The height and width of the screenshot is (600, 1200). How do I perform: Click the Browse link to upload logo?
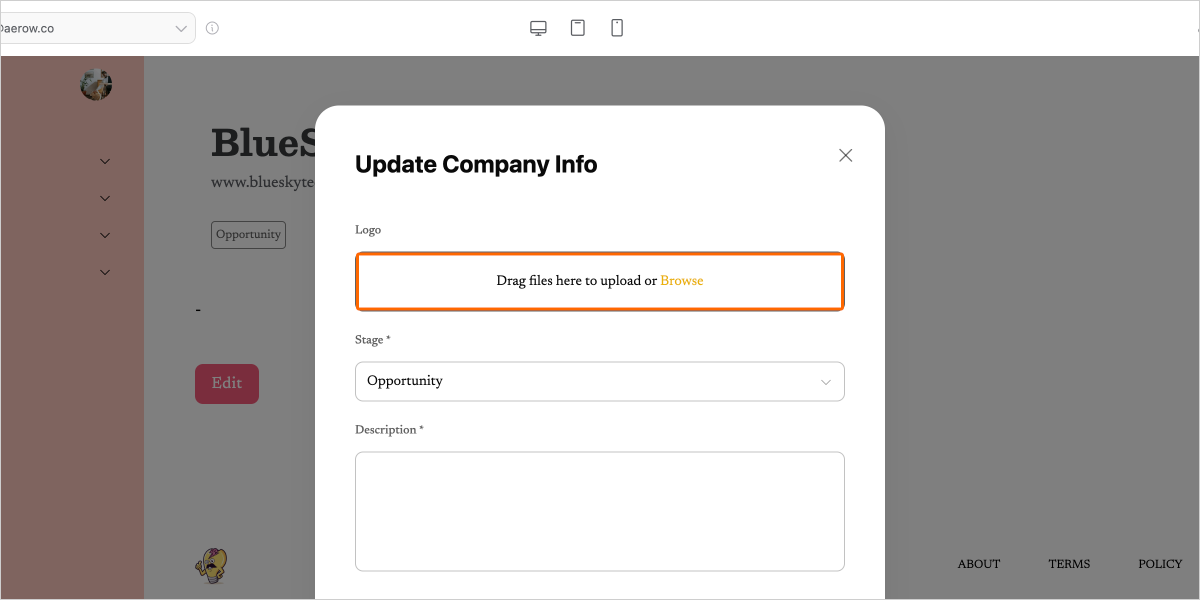tap(681, 281)
